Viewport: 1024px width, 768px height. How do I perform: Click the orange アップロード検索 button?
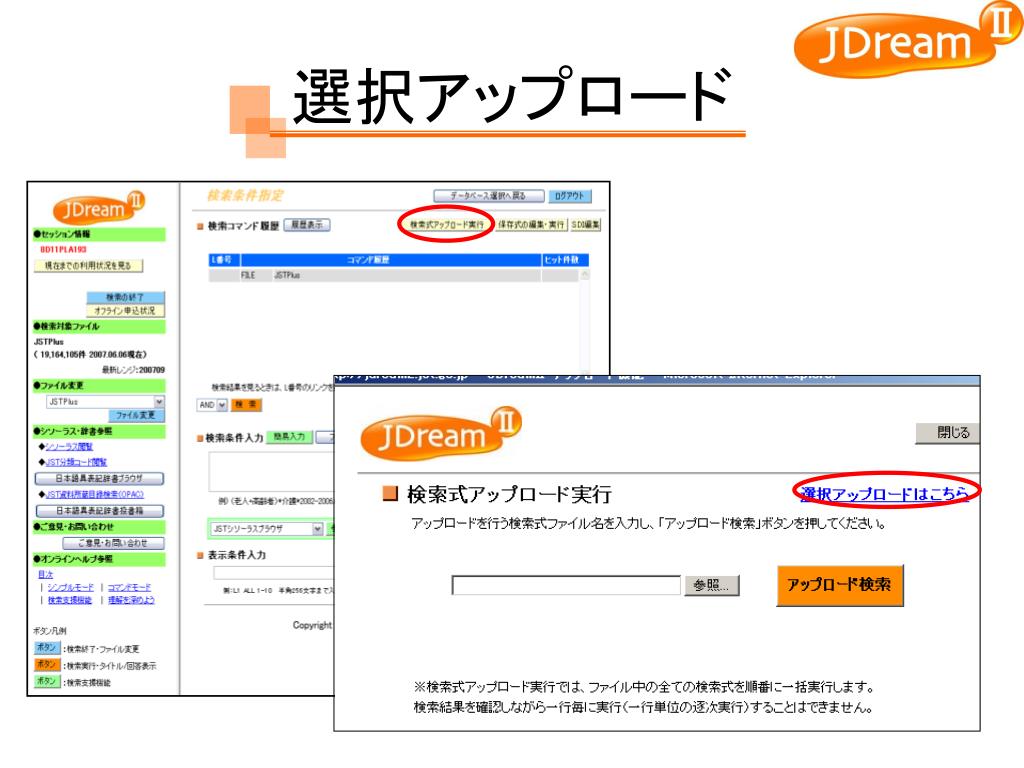click(840, 585)
